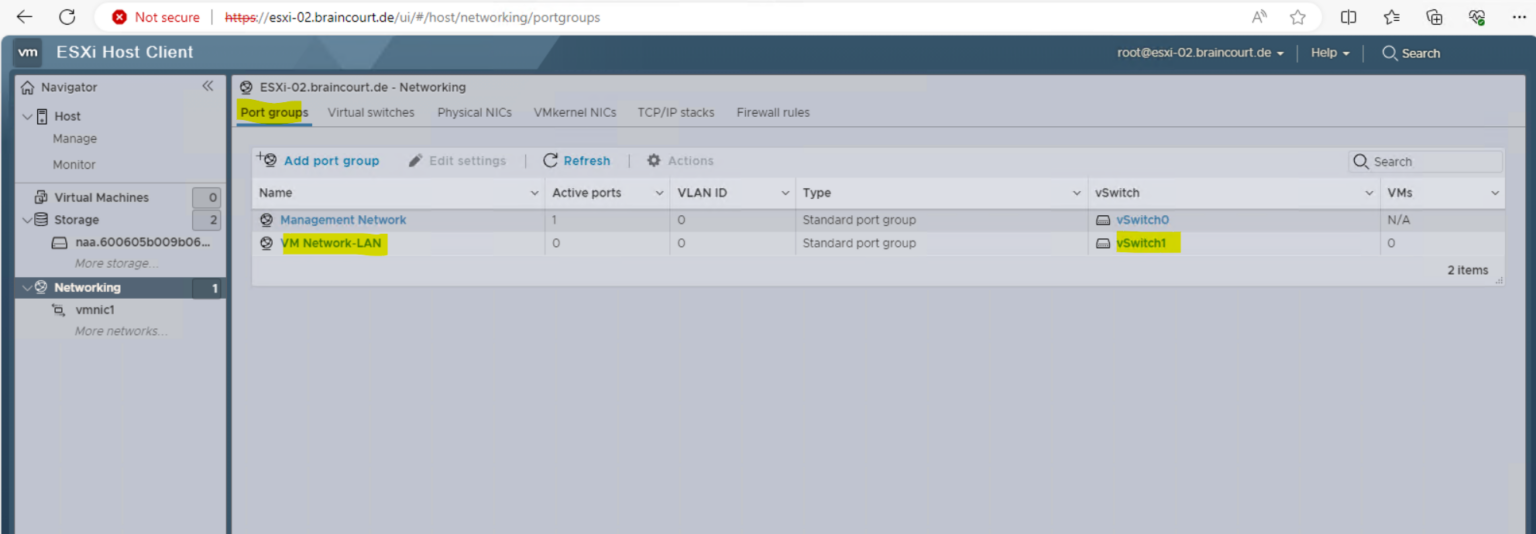This screenshot has width=1536, height=534.
Task: Click the vmnic1 network icon in Navigator
Action: tap(58, 310)
